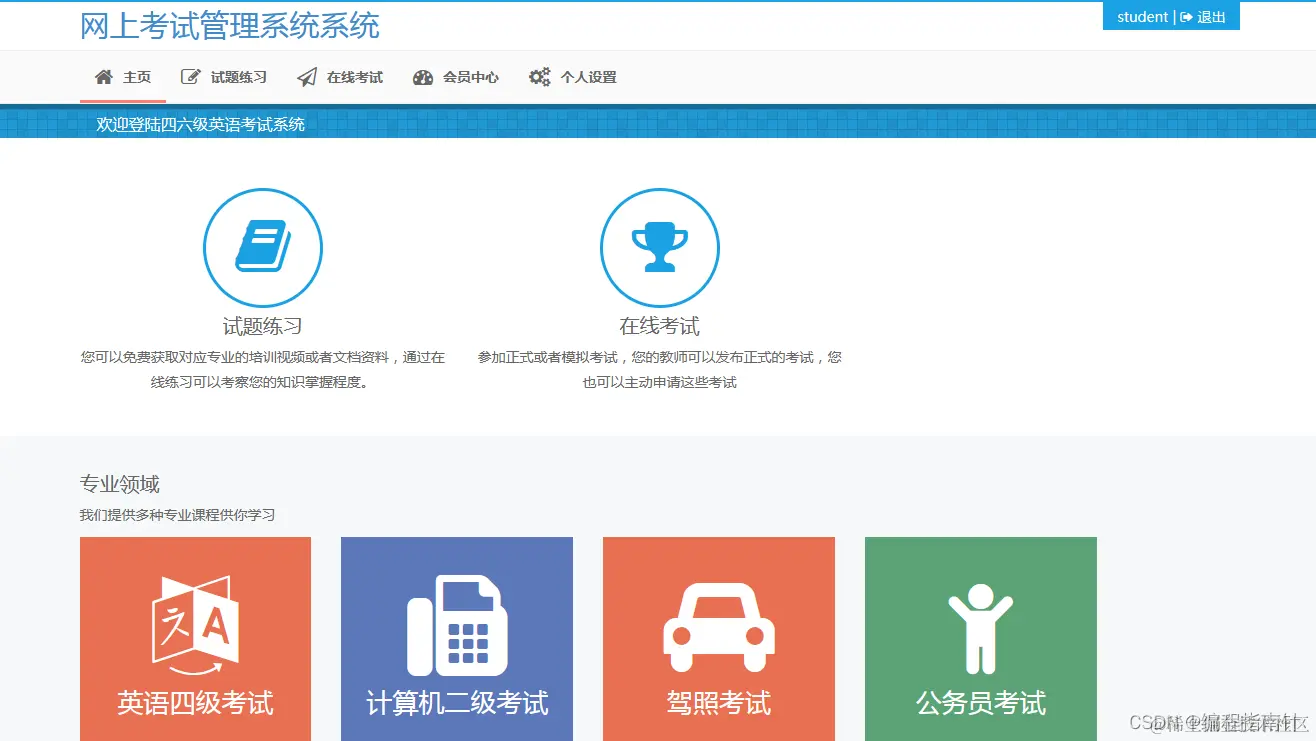Open the 试题练习 menu item
The image size is (1316, 741).
pyautogui.click(x=224, y=77)
